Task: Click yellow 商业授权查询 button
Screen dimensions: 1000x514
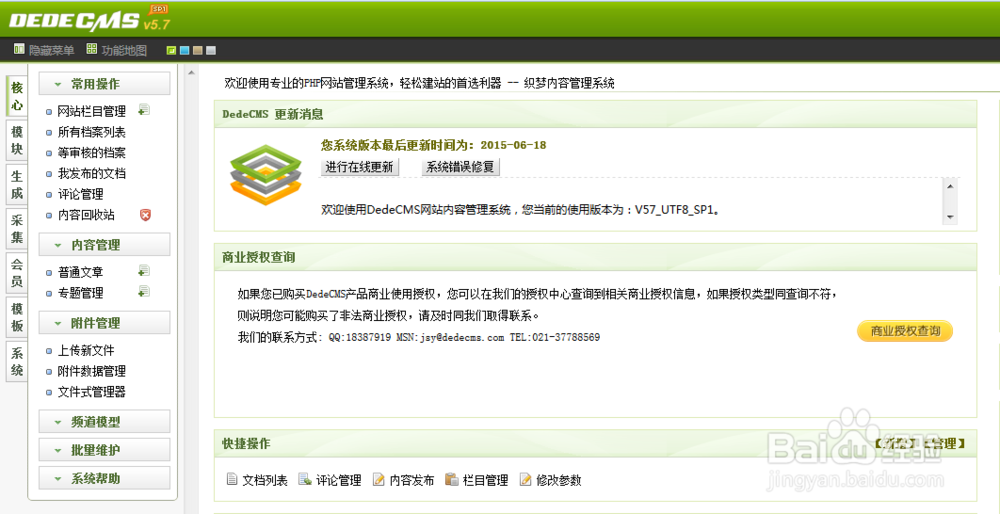Action: click(904, 331)
